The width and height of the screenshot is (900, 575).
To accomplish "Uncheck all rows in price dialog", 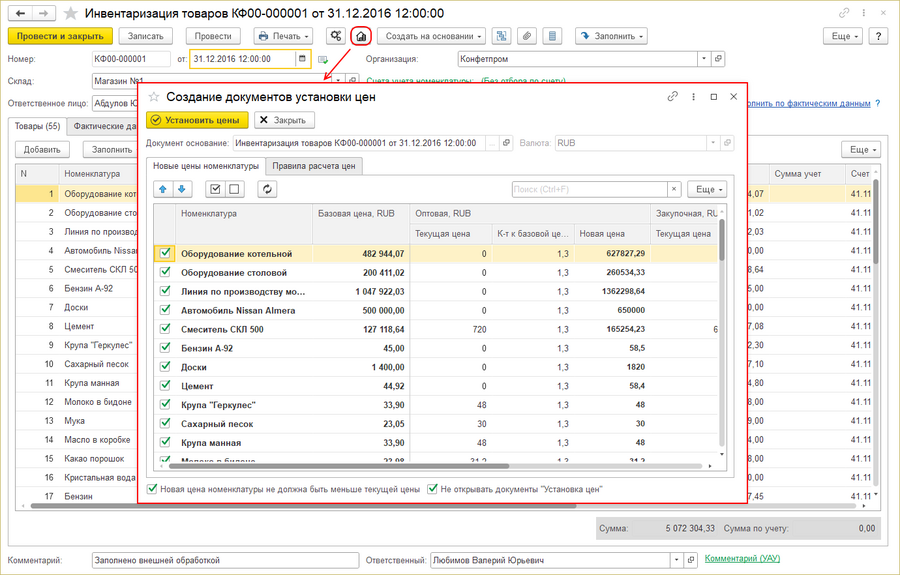I will click(234, 189).
